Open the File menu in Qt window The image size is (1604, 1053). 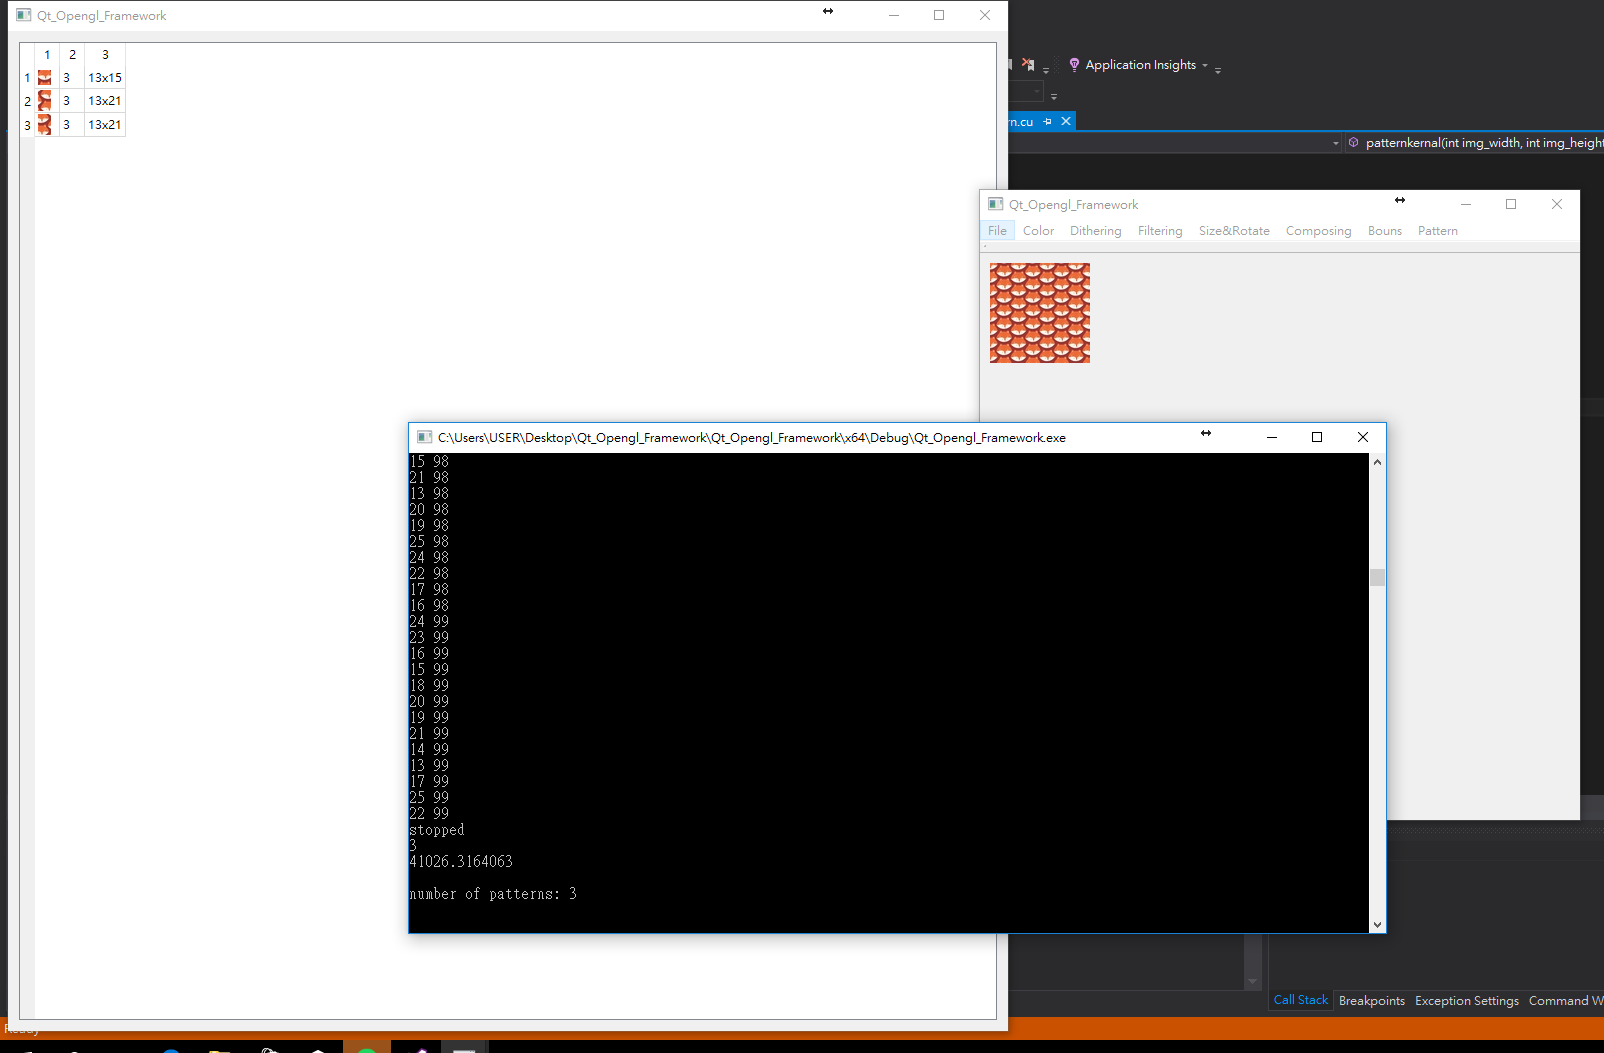pyautogui.click(x=997, y=230)
